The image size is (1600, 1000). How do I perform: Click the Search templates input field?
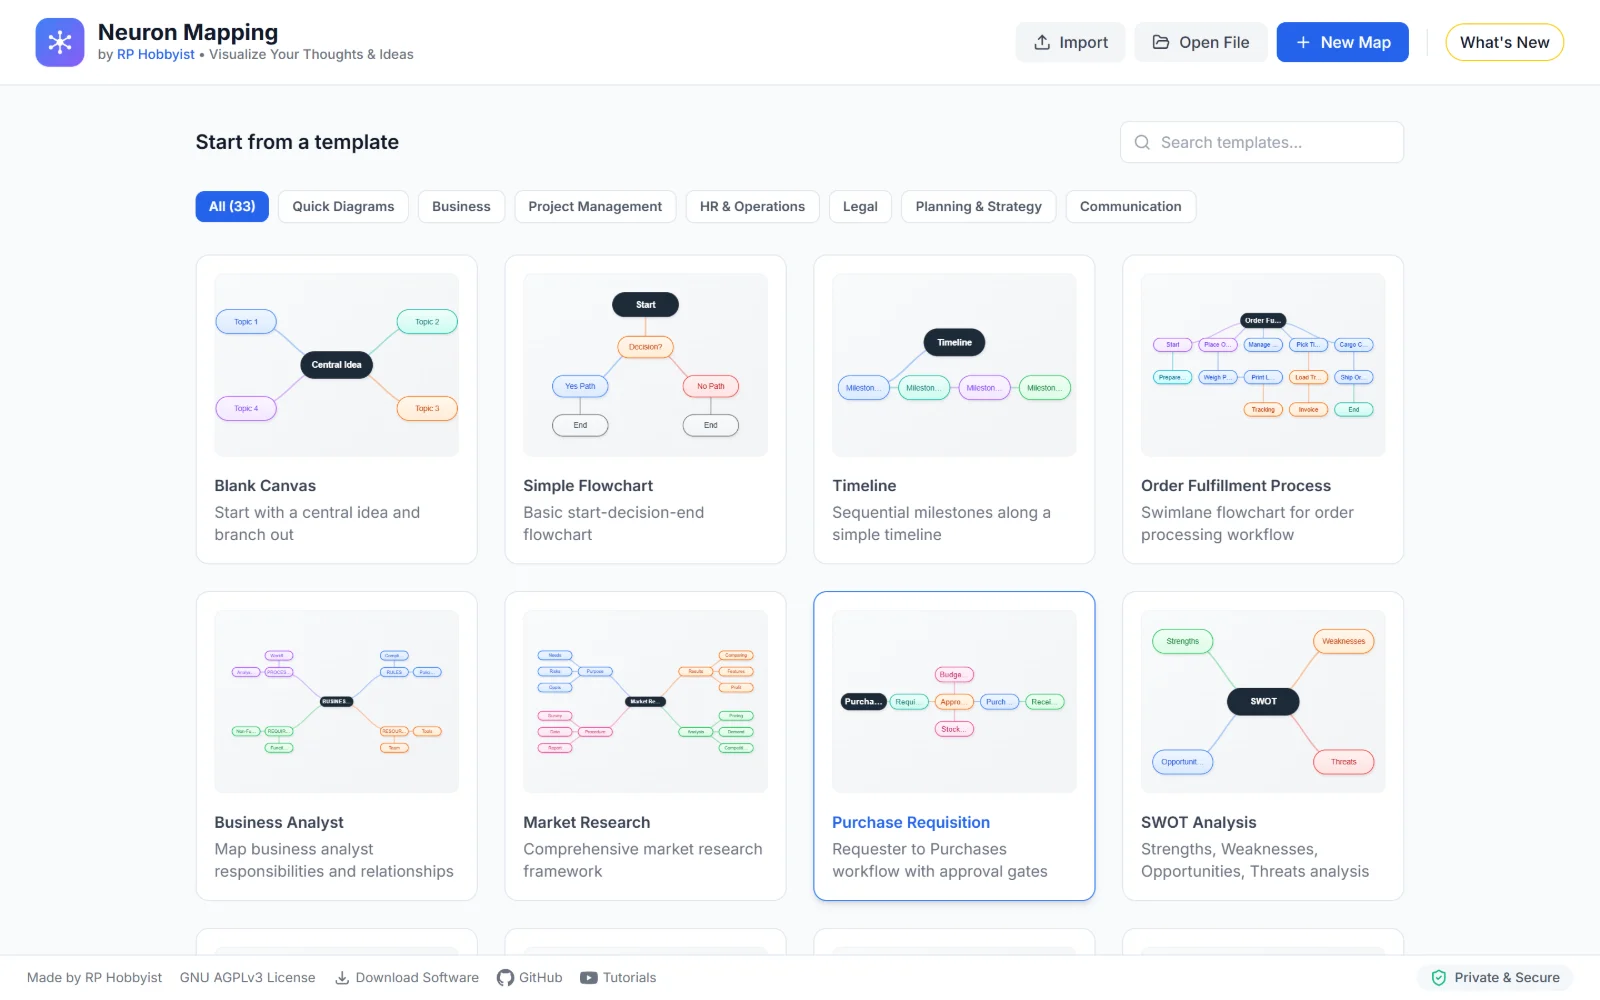click(x=1262, y=142)
